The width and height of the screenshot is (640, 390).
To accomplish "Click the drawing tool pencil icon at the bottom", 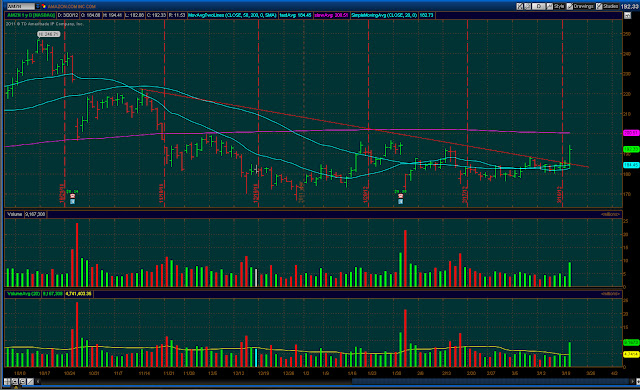I will pos(30,382).
